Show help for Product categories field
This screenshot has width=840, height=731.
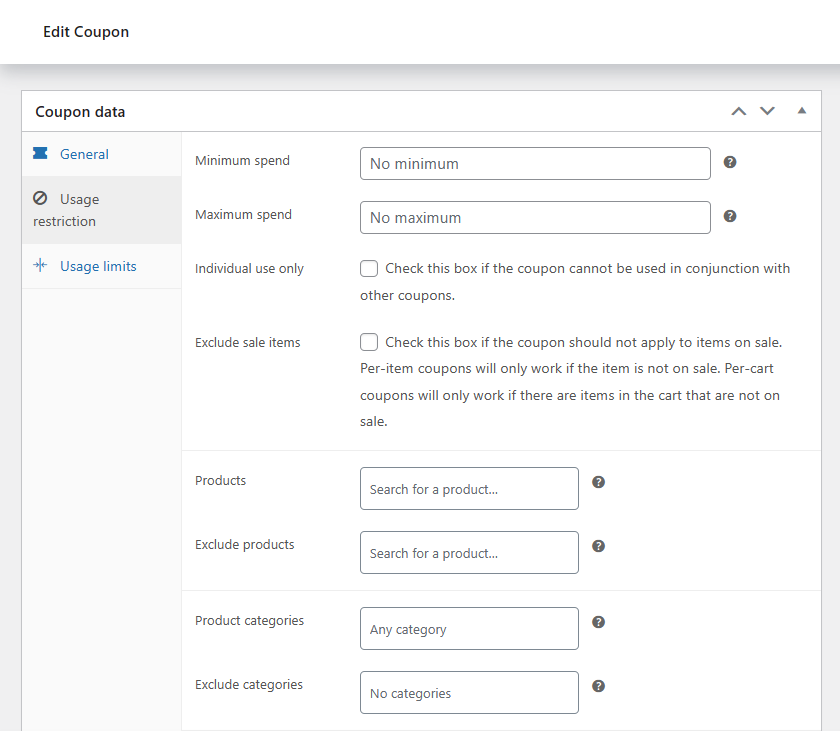(598, 622)
